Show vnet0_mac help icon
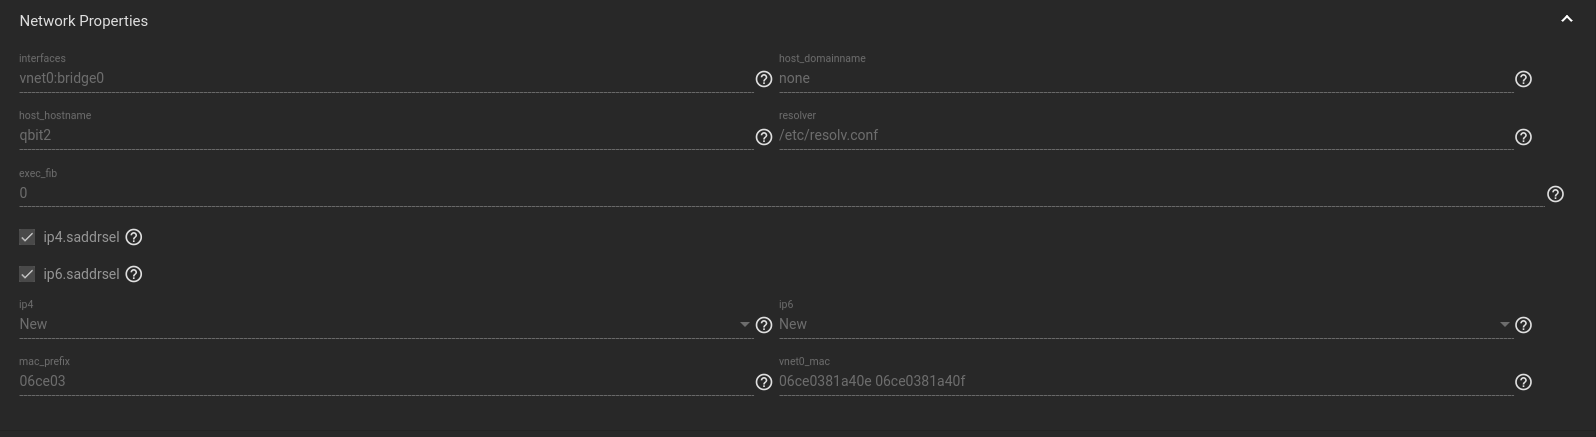1596x437 pixels. tap(1523, 382)
